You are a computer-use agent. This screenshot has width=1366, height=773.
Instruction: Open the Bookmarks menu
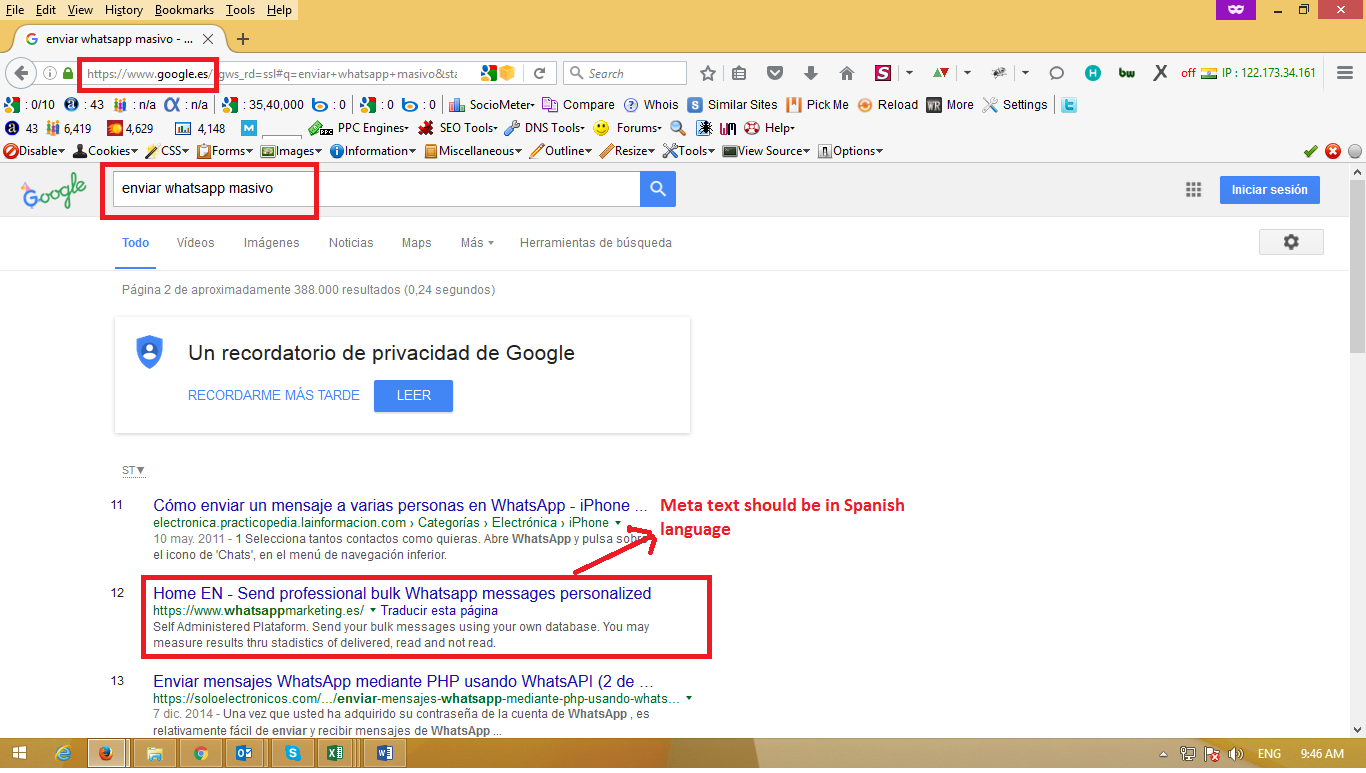coord(186,10)
